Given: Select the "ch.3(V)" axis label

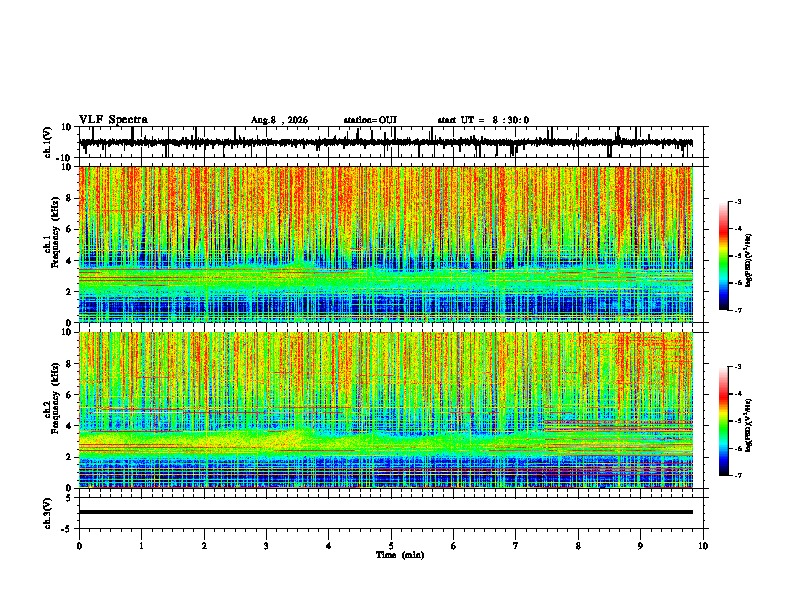Looking at the screenshot, I should click(48, 513).
